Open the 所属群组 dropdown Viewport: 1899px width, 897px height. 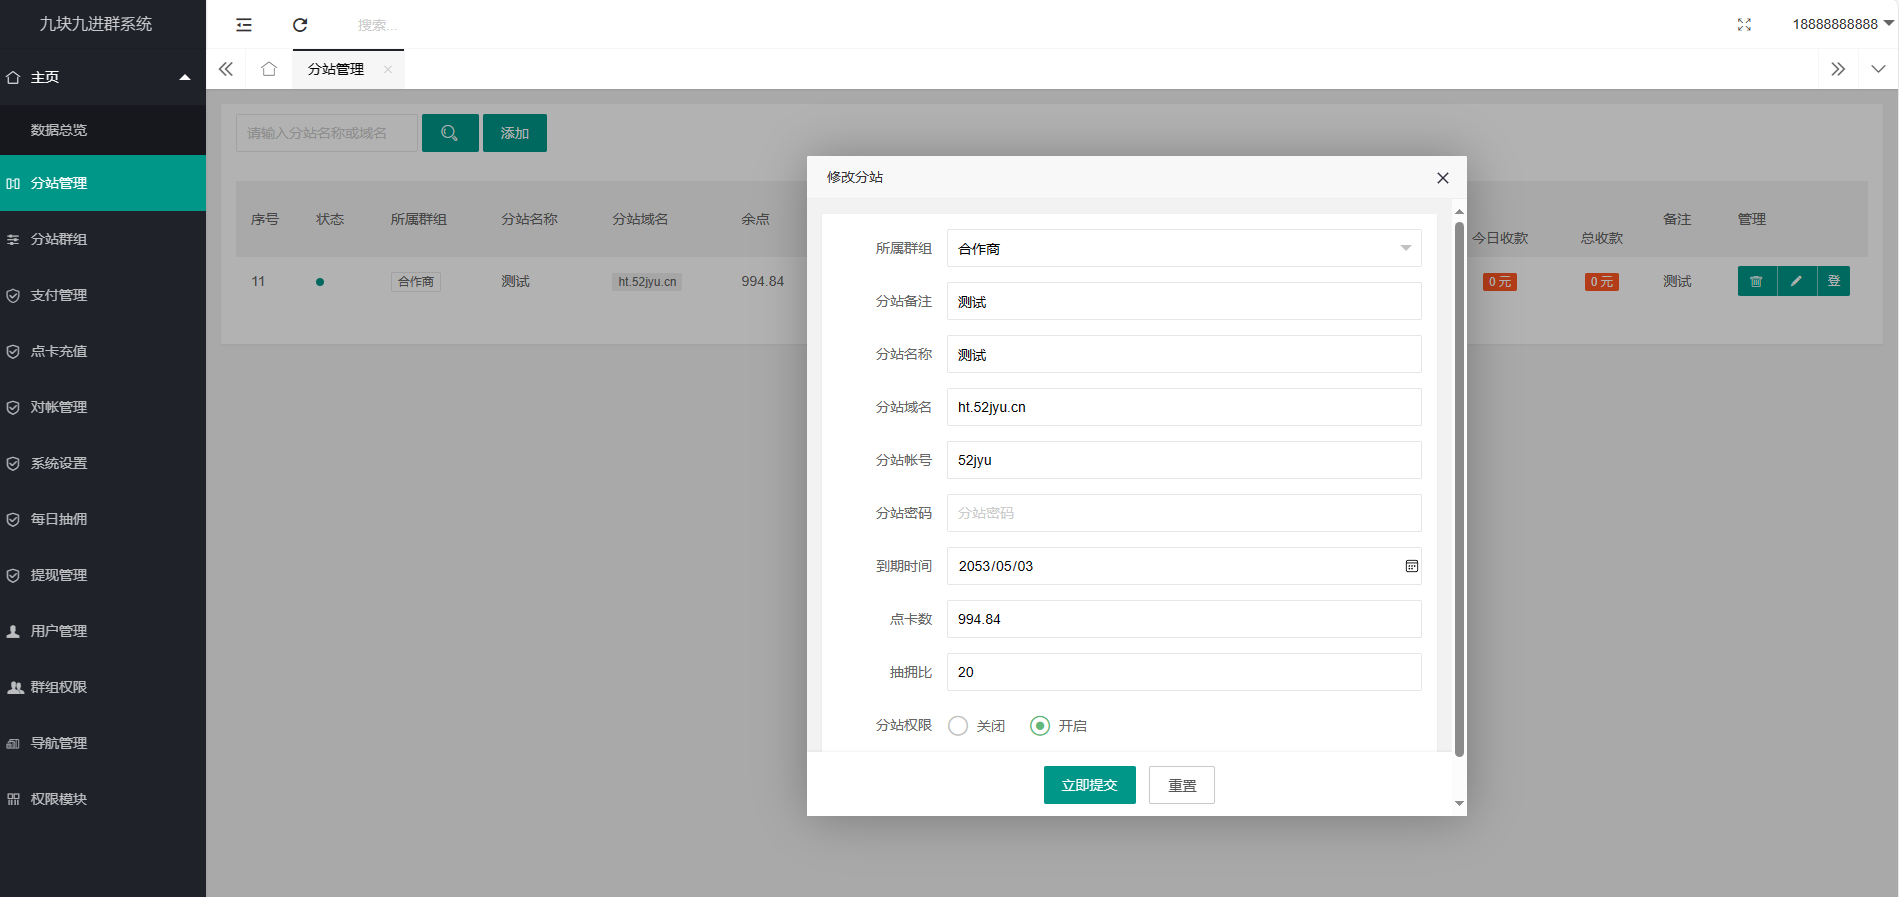[x=1183, y=248]
